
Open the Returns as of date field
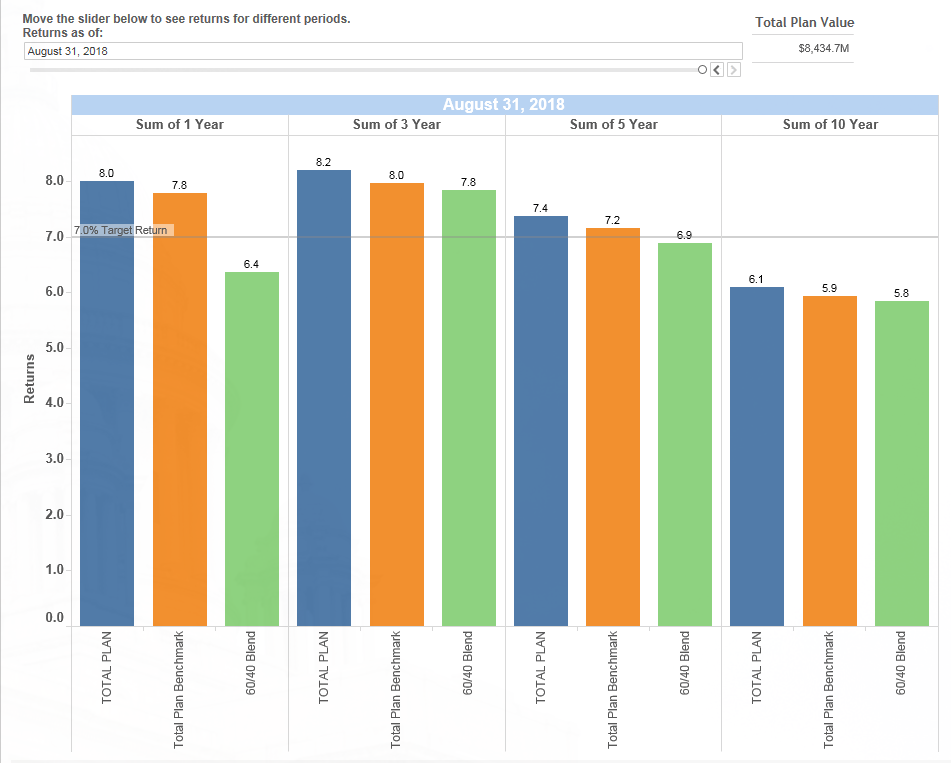coord(383,51)
